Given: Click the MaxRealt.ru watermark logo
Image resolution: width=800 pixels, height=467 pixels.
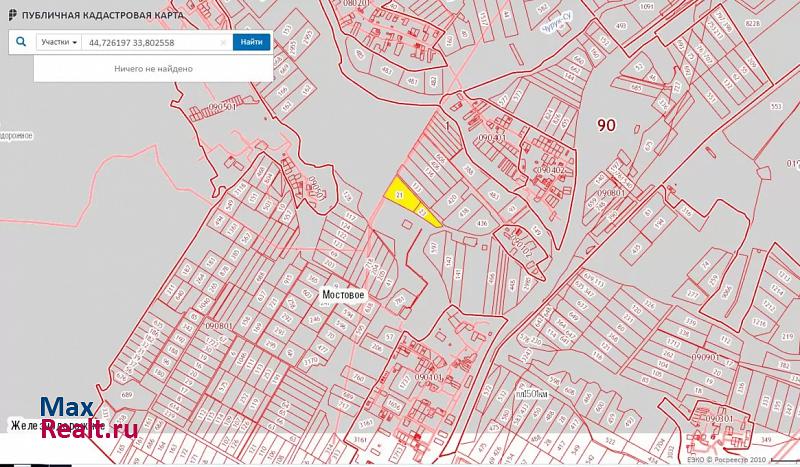Looking at the screenshot, I should point(73,418).
